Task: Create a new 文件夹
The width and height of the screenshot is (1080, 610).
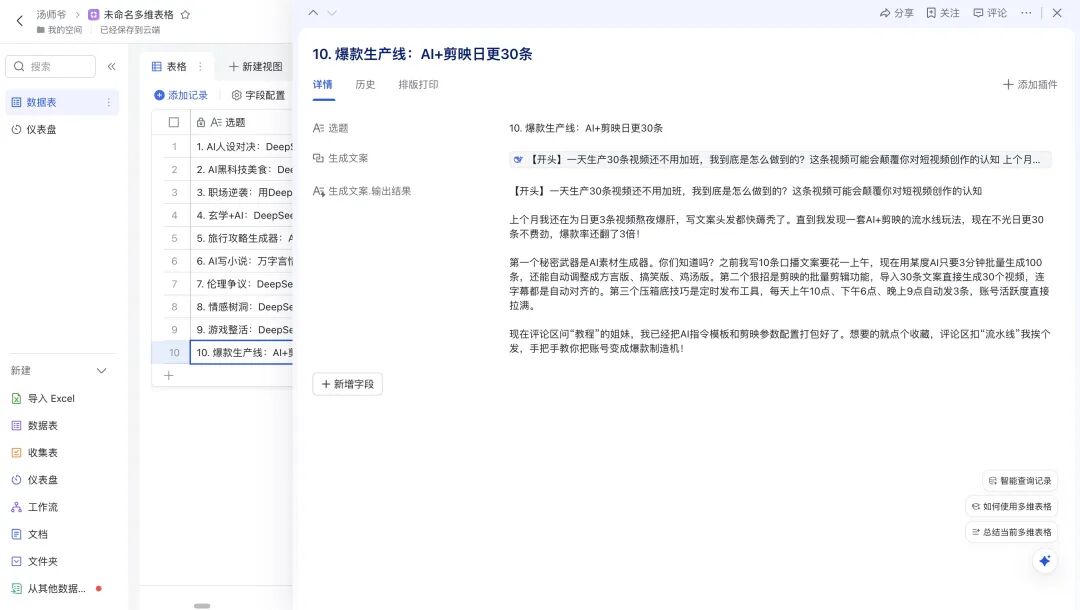Action: click(35, 561)
